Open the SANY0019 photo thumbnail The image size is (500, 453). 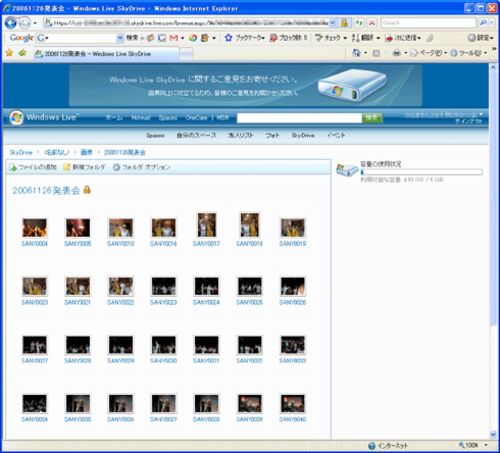pos(292,228)
